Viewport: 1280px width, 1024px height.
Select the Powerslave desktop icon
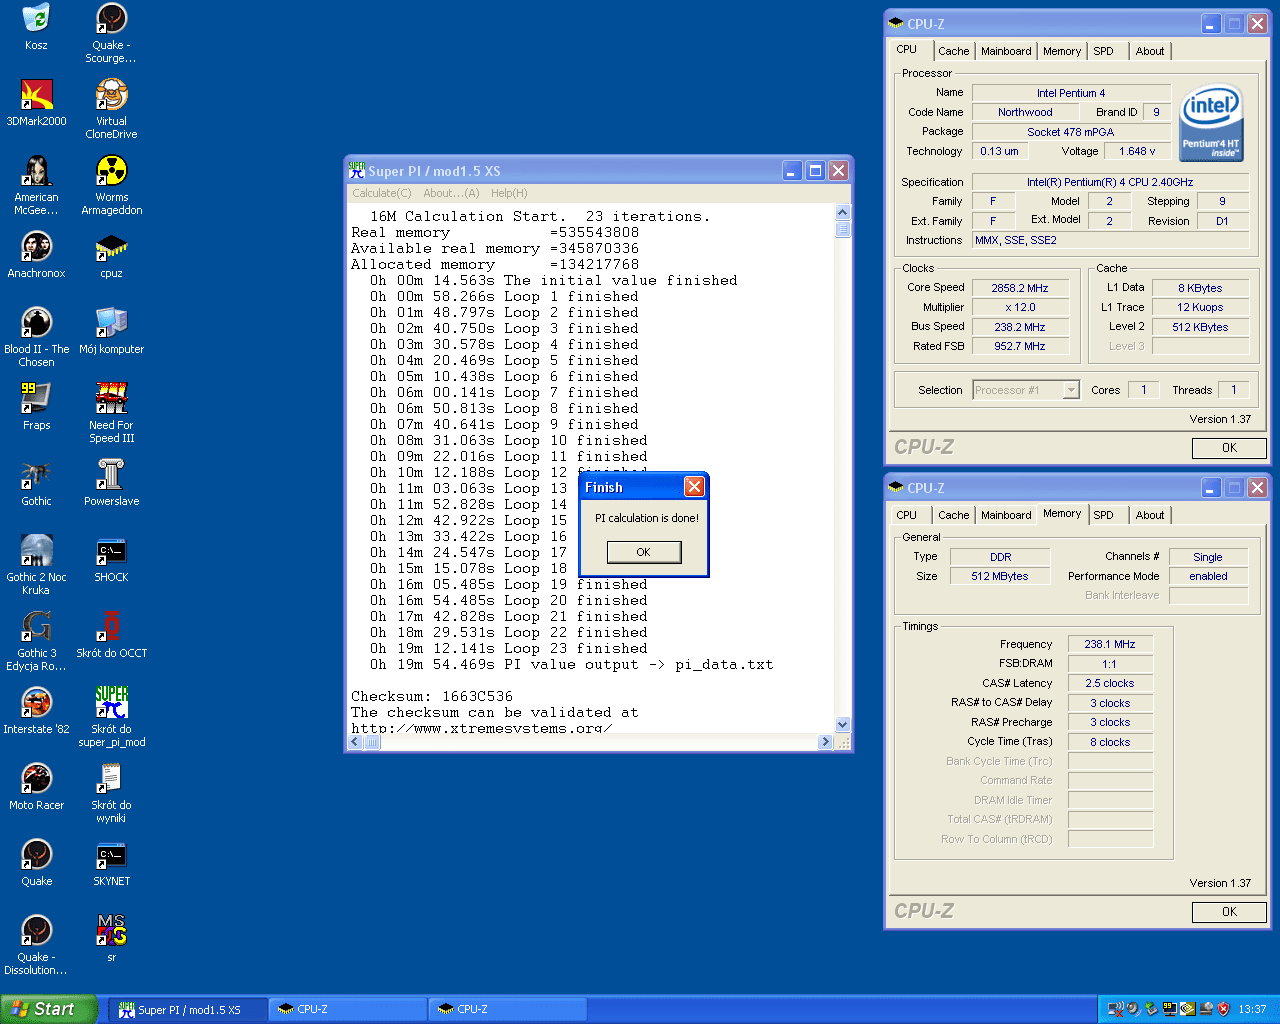click(111, 482)
